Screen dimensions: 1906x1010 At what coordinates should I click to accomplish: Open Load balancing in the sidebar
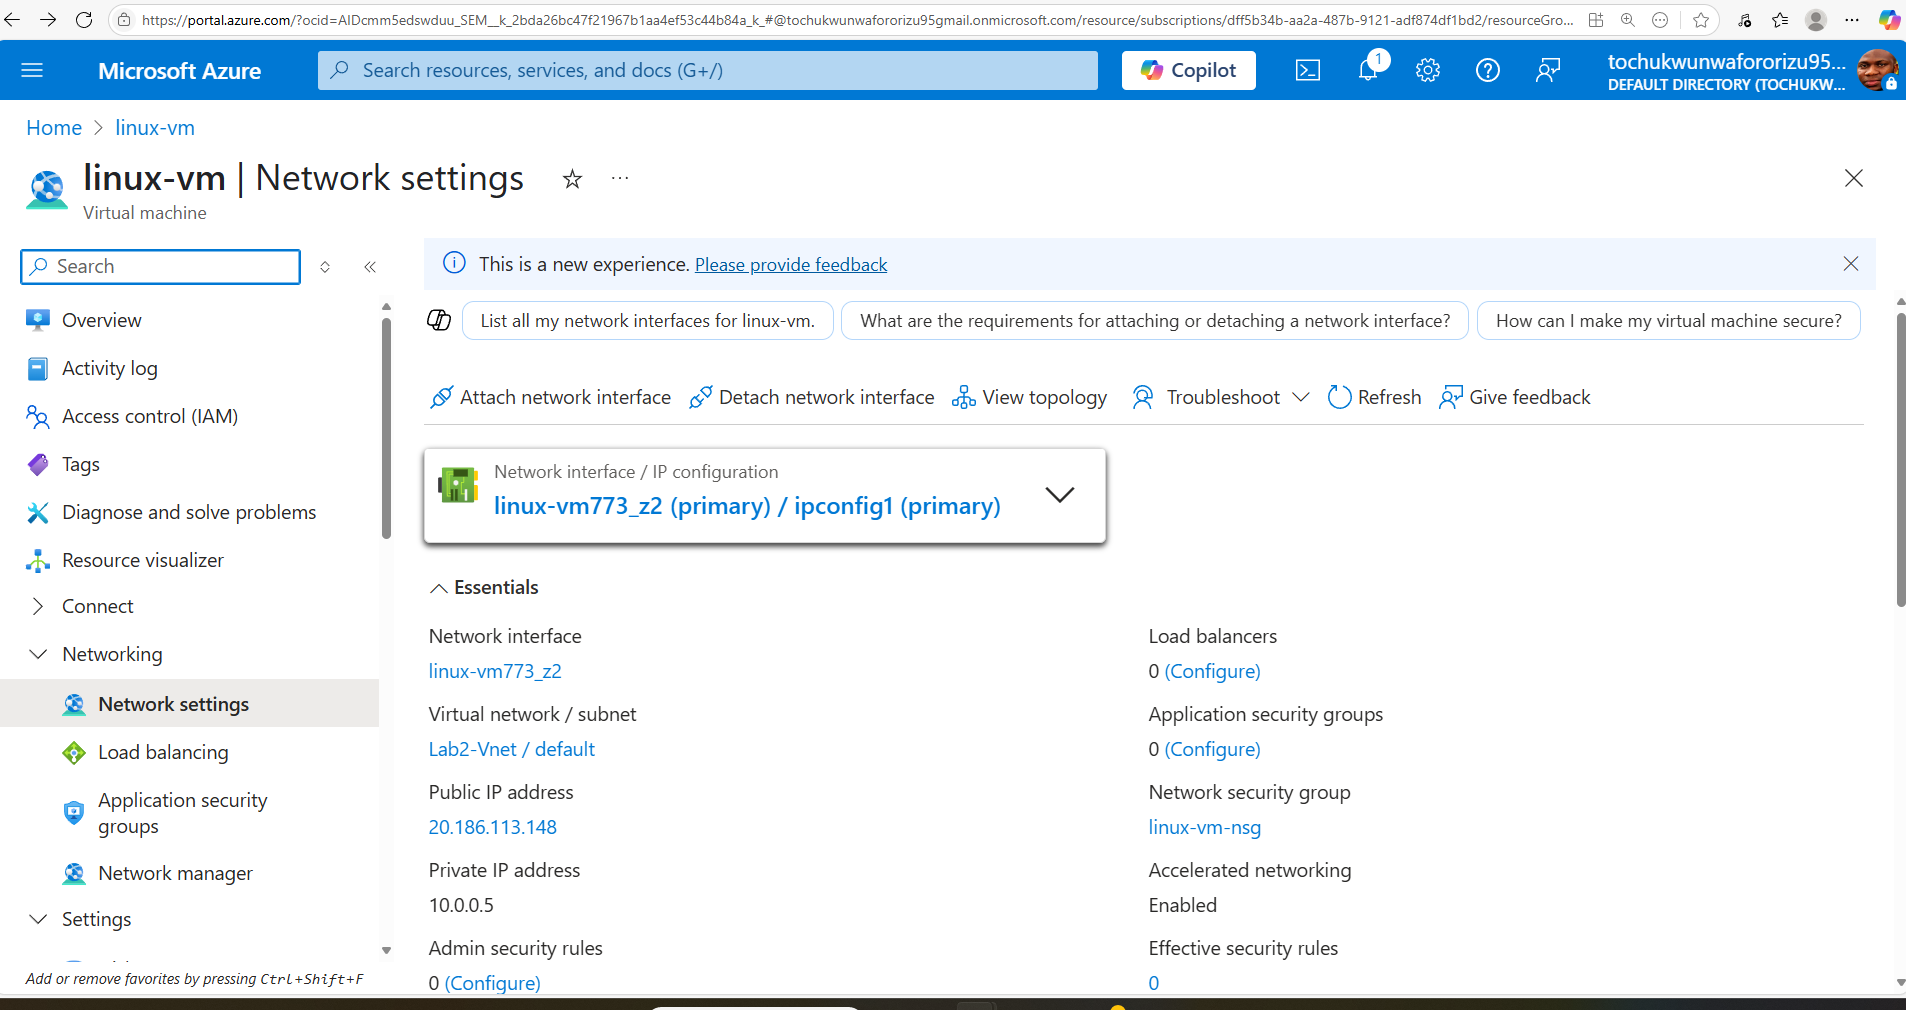click(163, 752)
